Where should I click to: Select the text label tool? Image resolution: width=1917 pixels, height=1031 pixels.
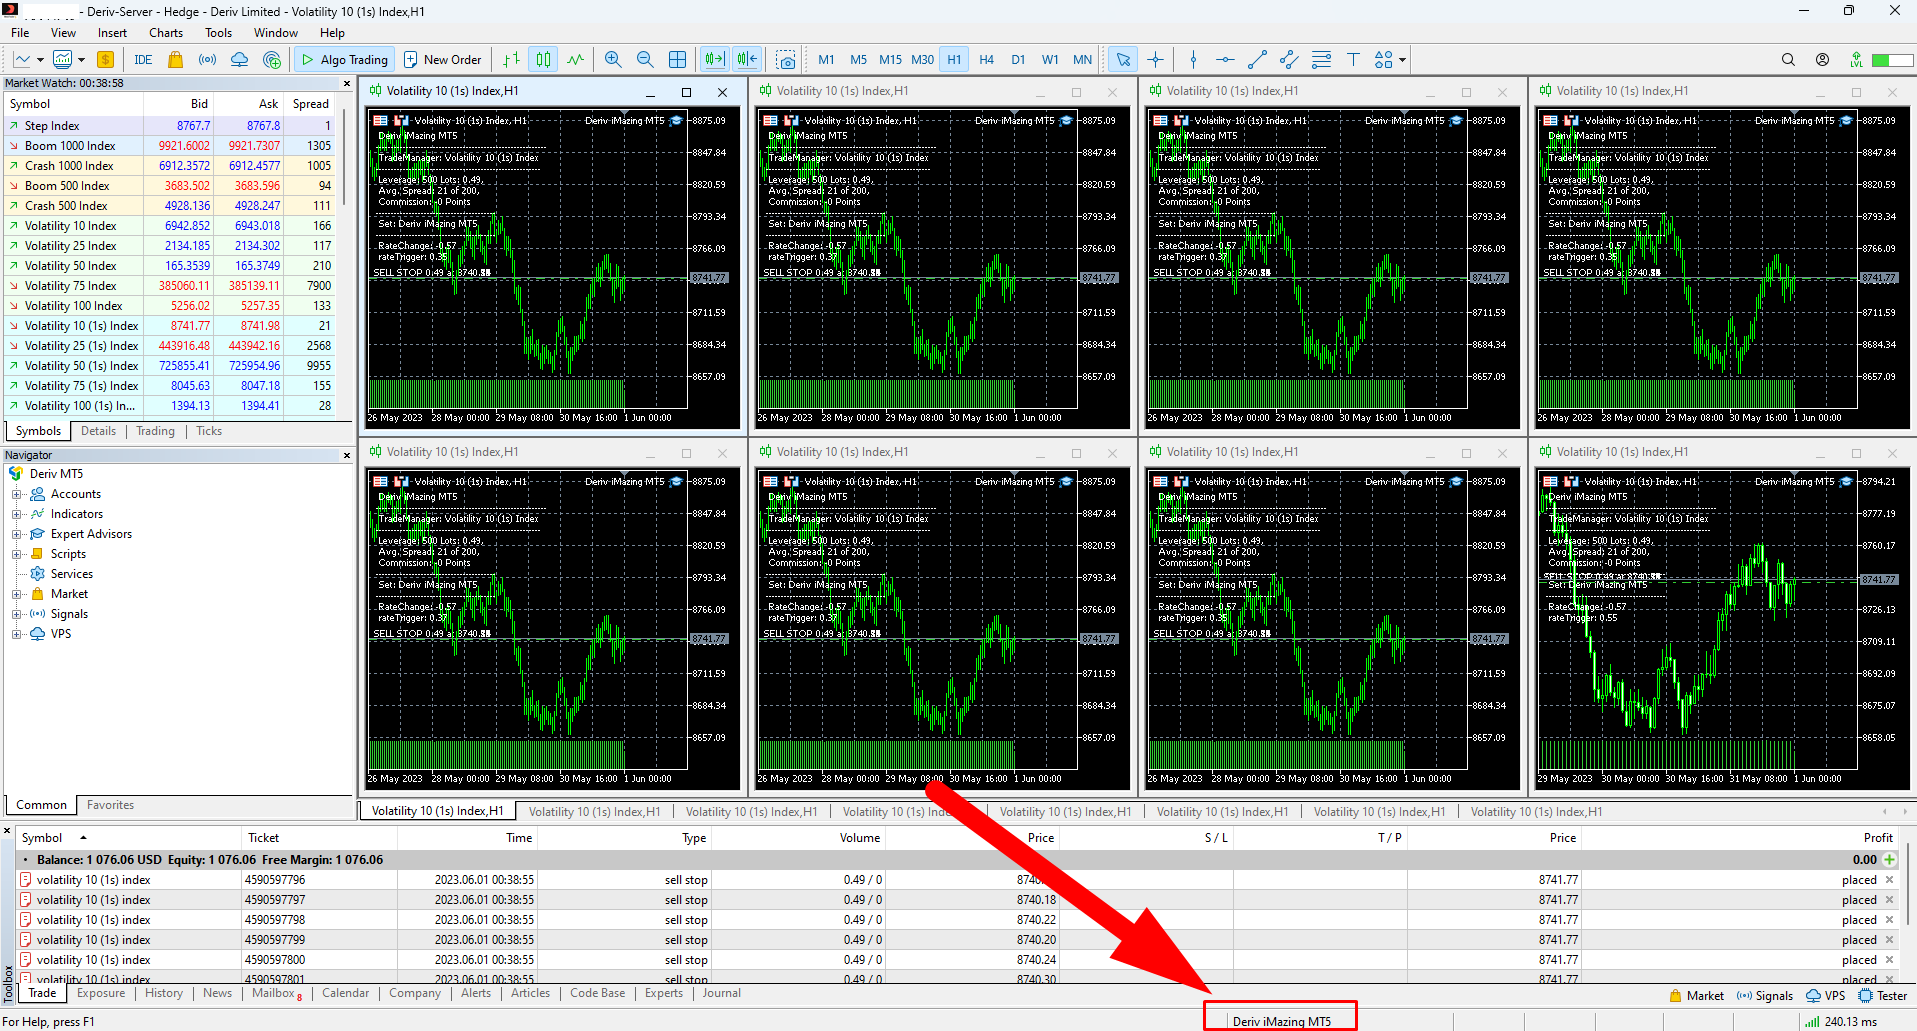click(1353, 60)
